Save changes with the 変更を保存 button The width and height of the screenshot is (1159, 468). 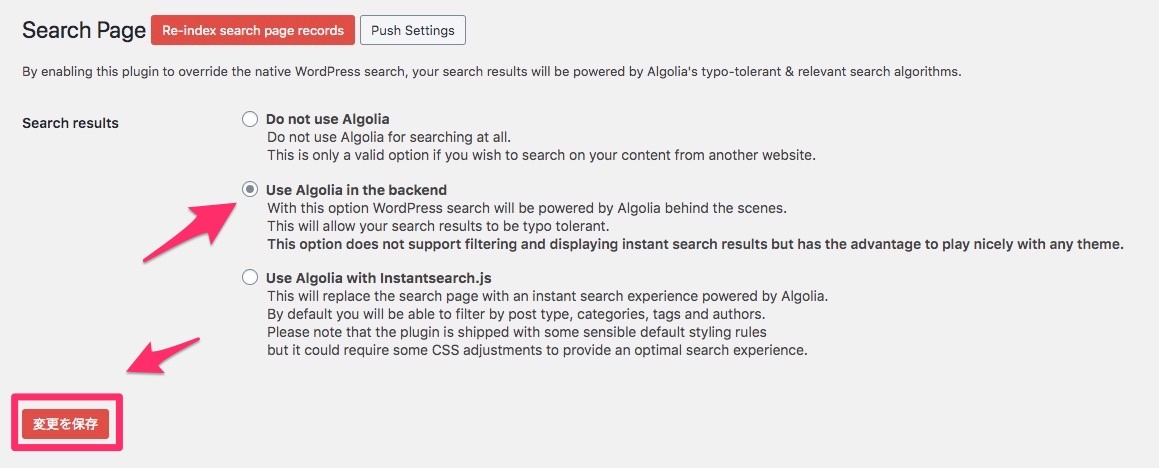[65, 424]
